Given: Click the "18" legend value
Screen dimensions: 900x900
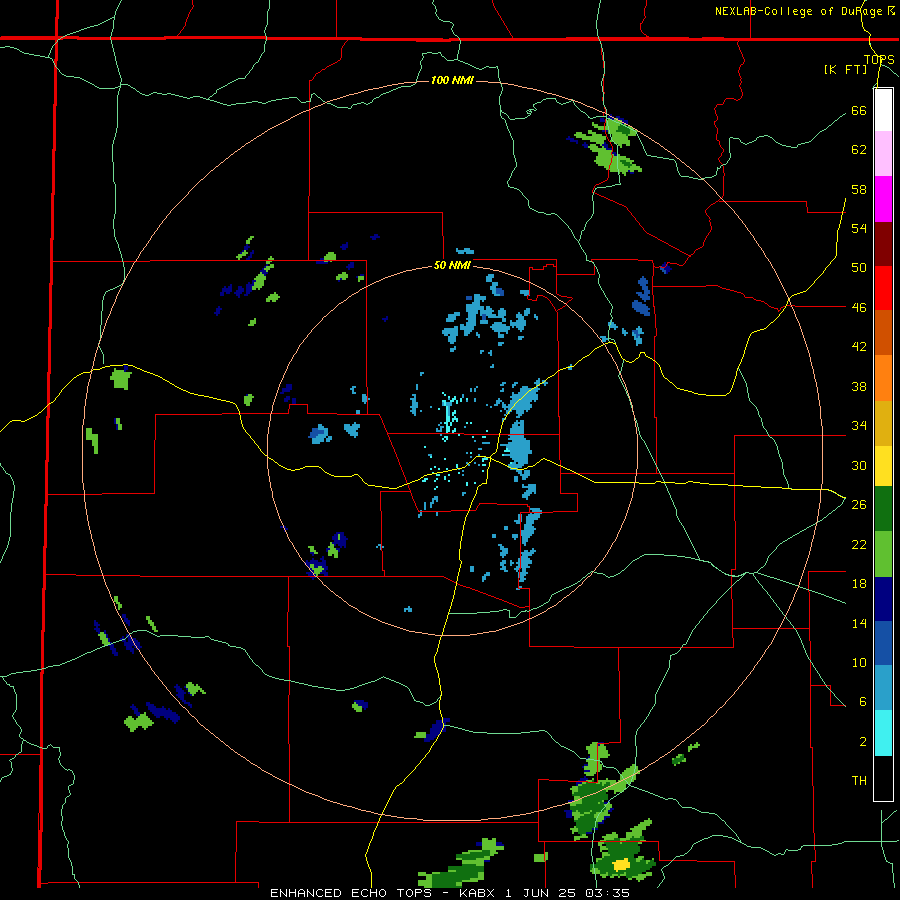Looking at the screenshot, I should click(859, 584).
